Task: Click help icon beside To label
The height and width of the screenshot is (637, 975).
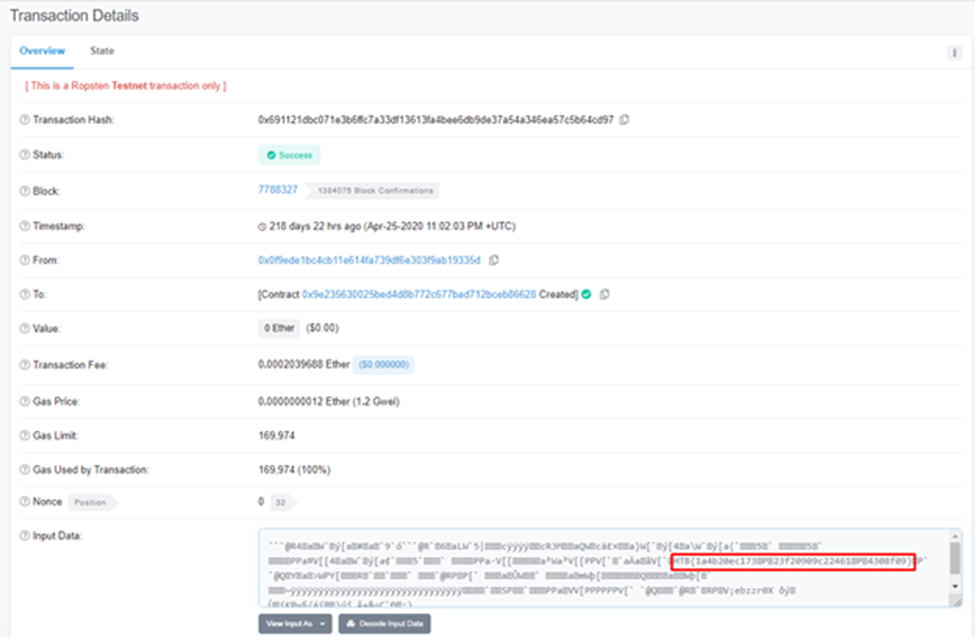Action: (x=24, y=294)
